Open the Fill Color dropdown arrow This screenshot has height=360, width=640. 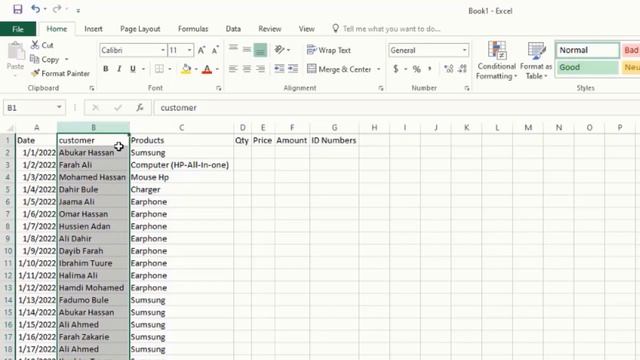(196, 69)
